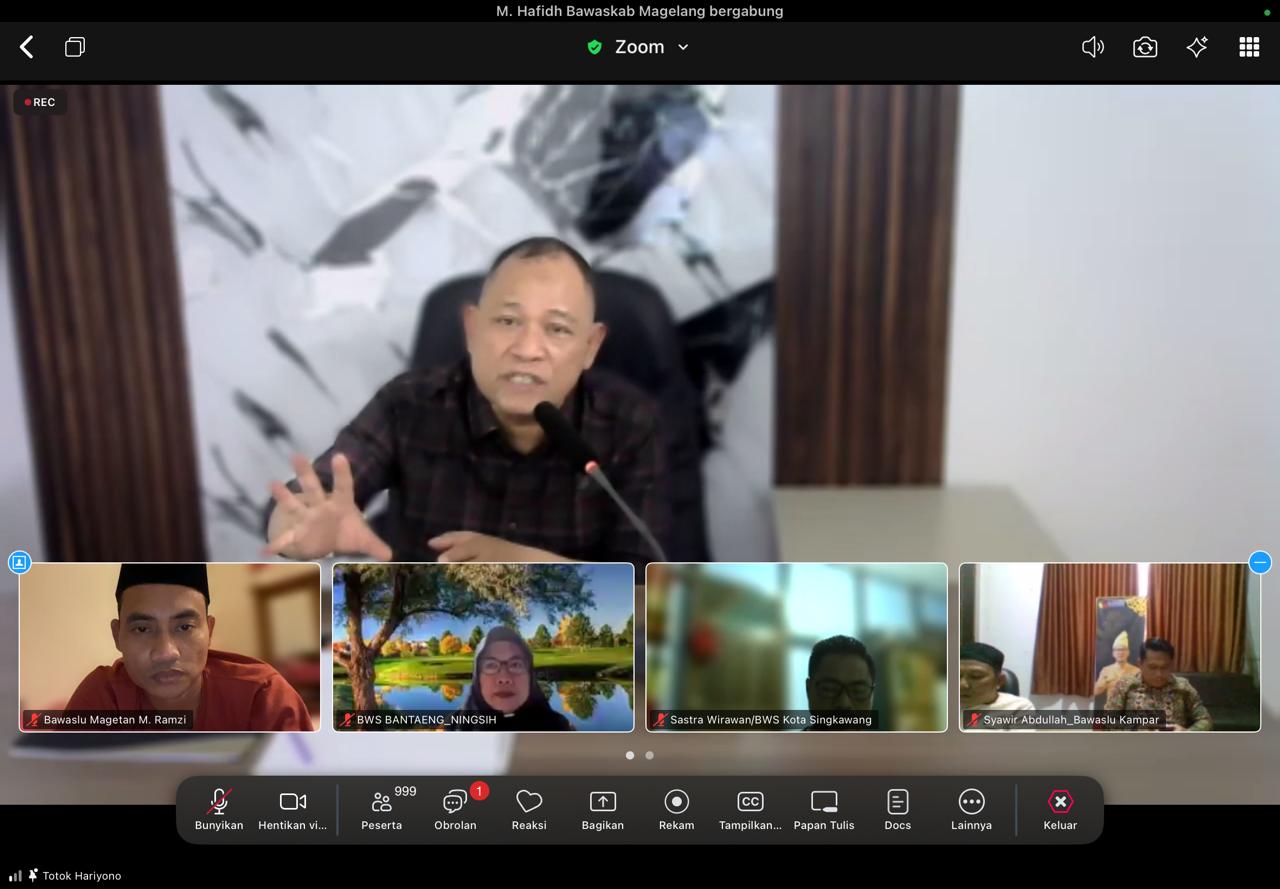
Task: Toggle captions with Tampilkan CC button
Action: pos(750,809)
